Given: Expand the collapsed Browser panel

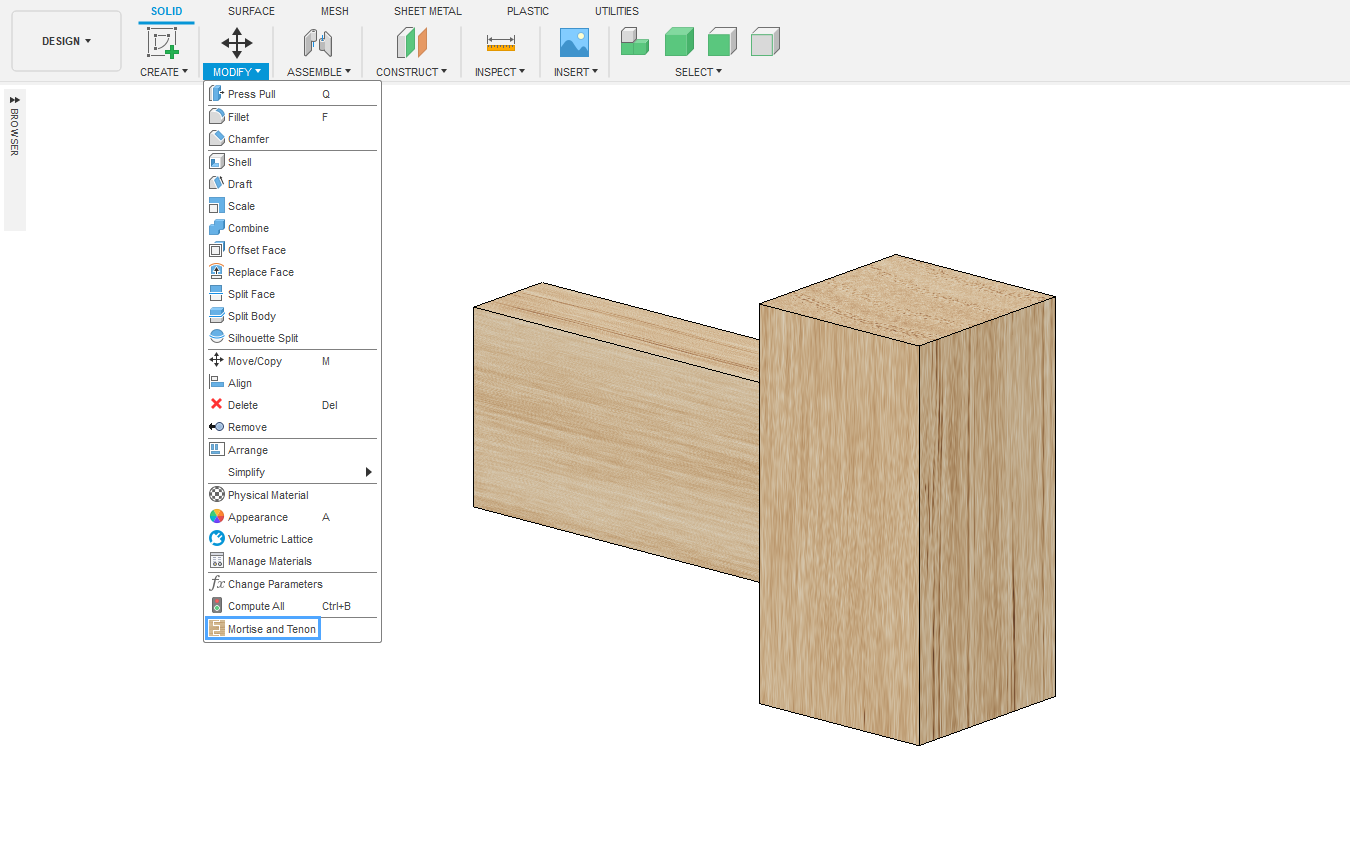Looking at the screenshot, I should pyautogui.click(x=14, y=100).
